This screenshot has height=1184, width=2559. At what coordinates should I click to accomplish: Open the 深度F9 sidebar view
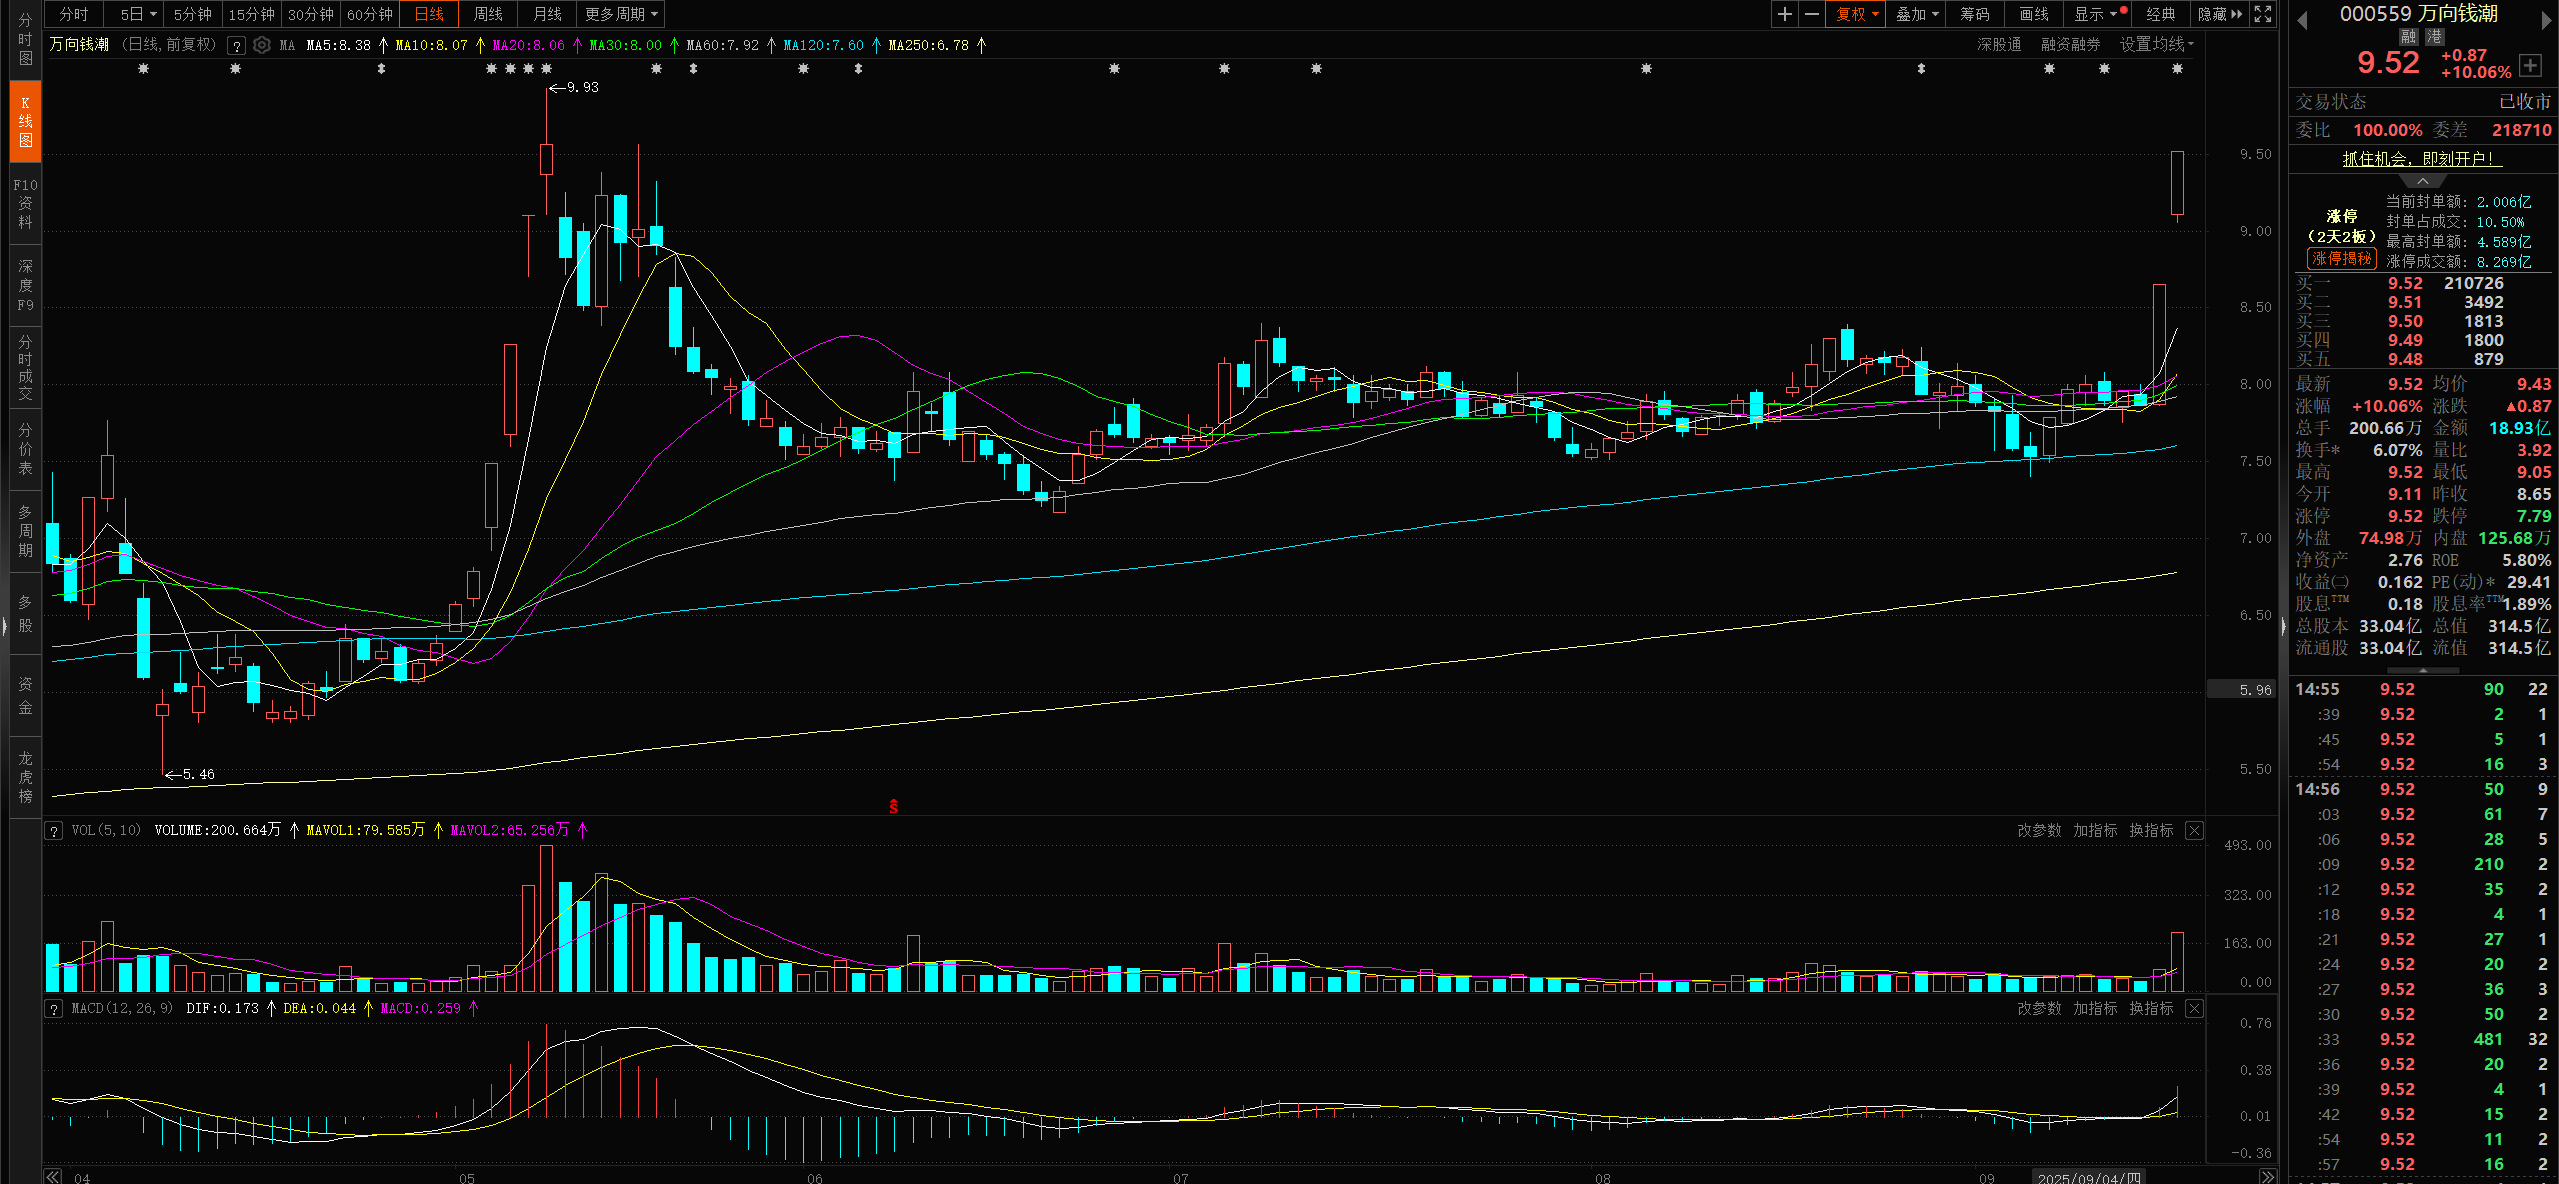coord(25,285)
